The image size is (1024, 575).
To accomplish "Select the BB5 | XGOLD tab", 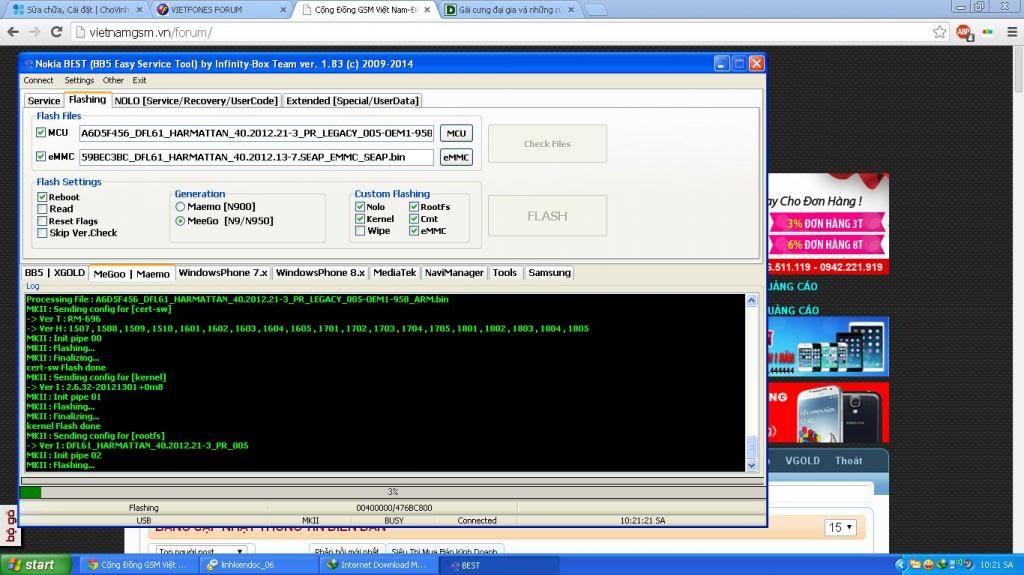I will (55, 272).
